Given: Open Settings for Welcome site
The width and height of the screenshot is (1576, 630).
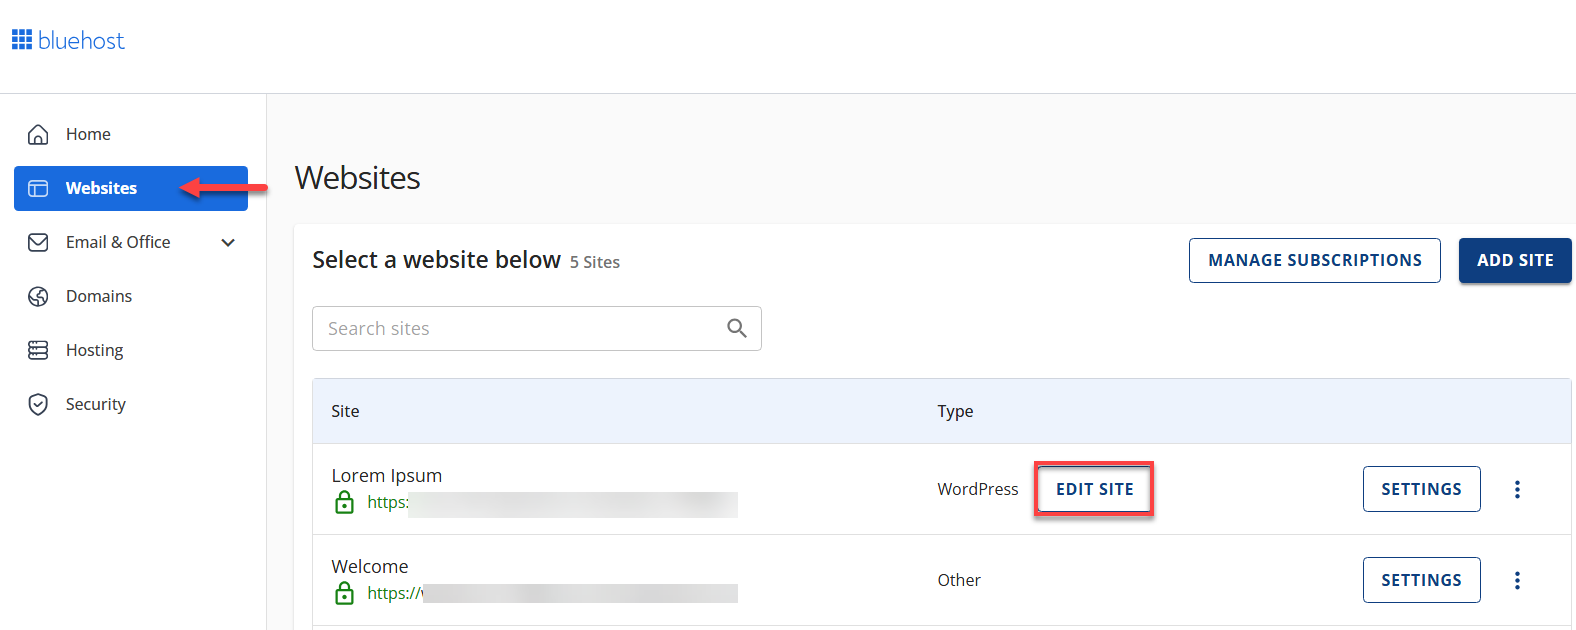Looking at the screenshot, I should click(x=1421, y=580).
